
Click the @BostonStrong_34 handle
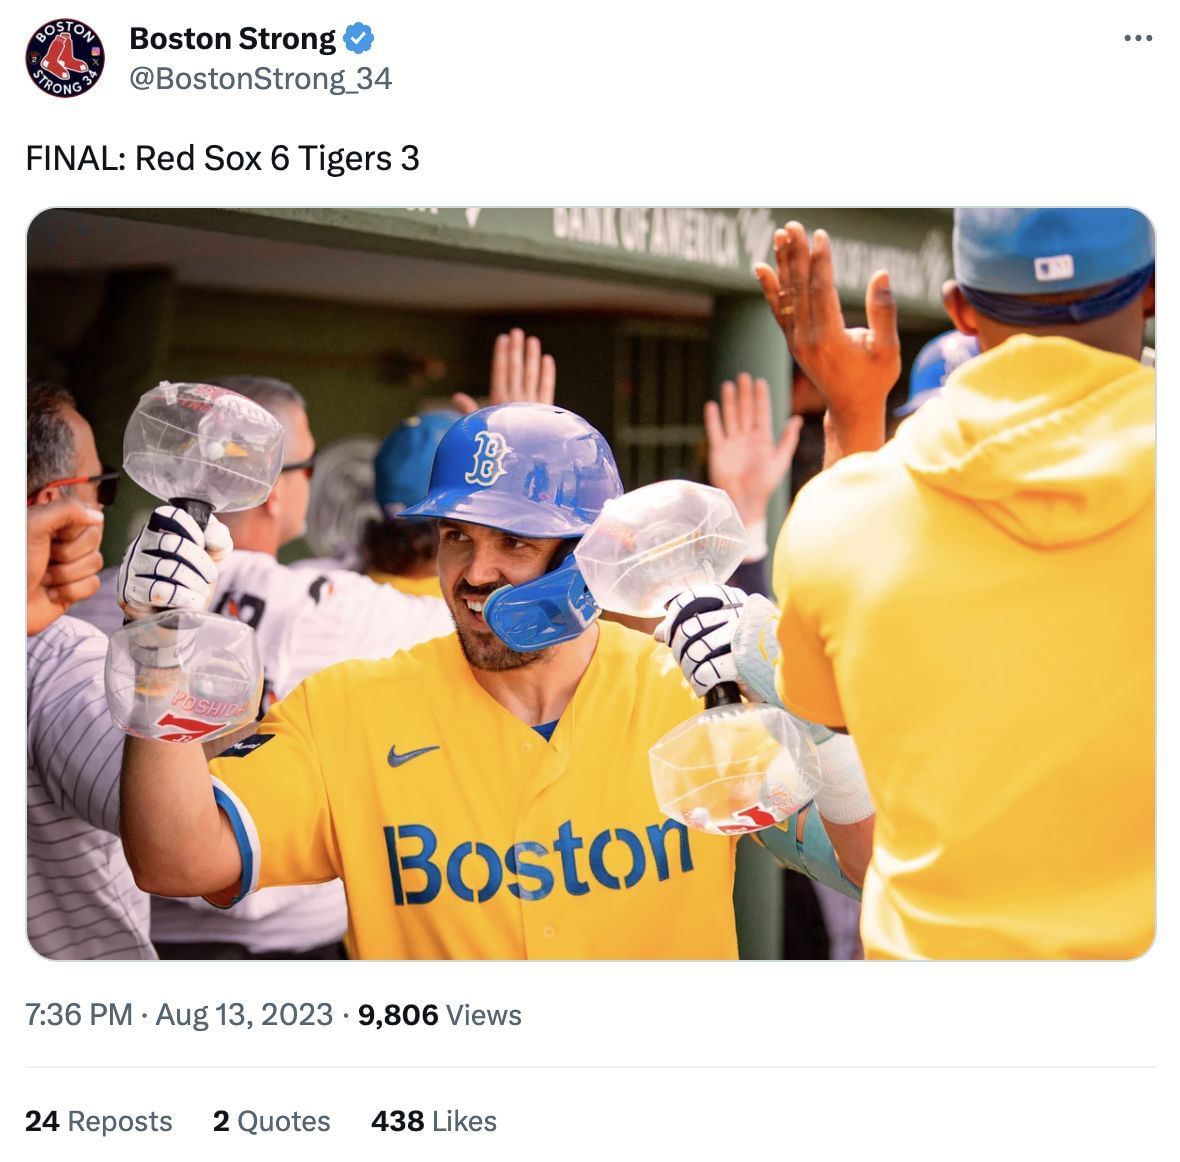pyautogui.click(x=260, y=79)
